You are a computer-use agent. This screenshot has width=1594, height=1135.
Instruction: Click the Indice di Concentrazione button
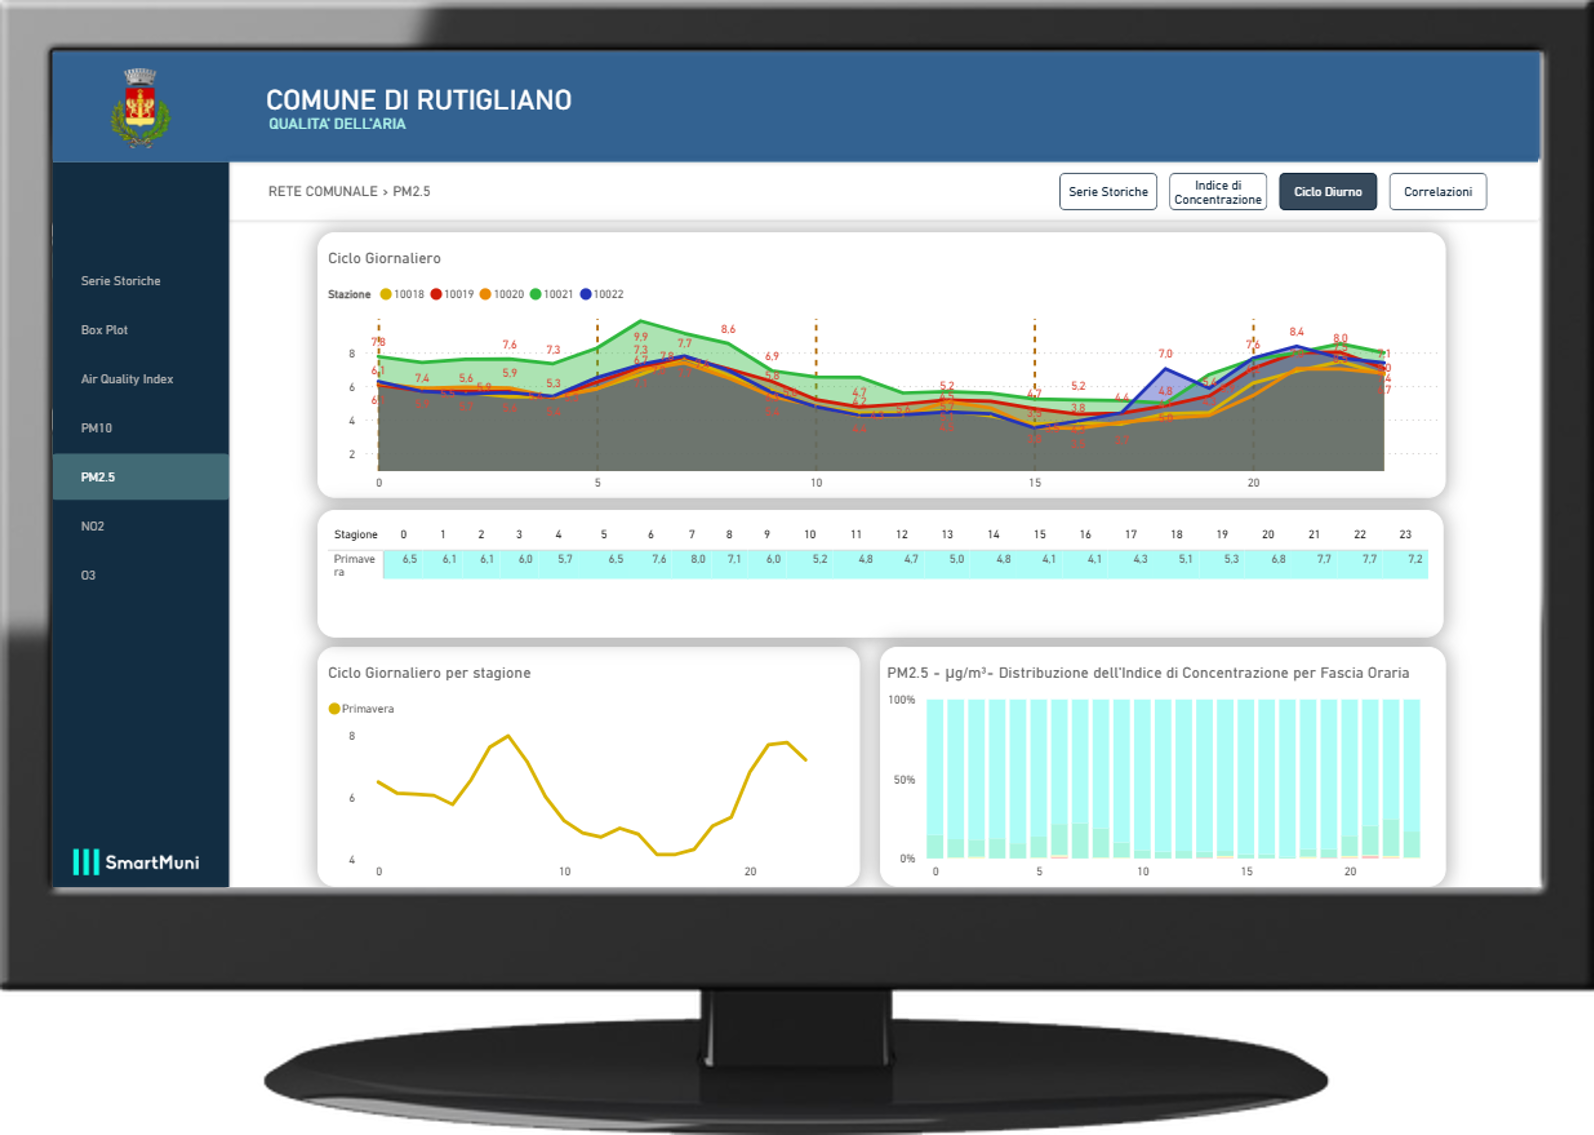coord(1218,192)
